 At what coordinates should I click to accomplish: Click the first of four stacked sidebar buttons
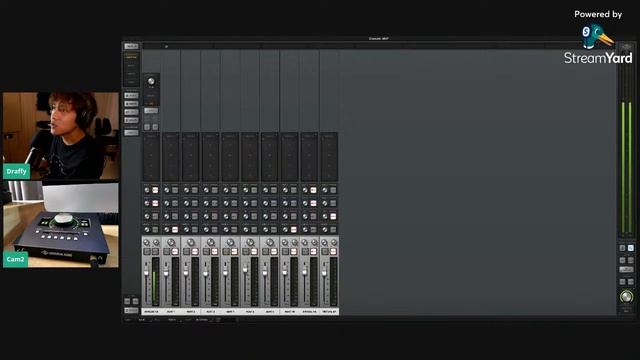[131, 96]
